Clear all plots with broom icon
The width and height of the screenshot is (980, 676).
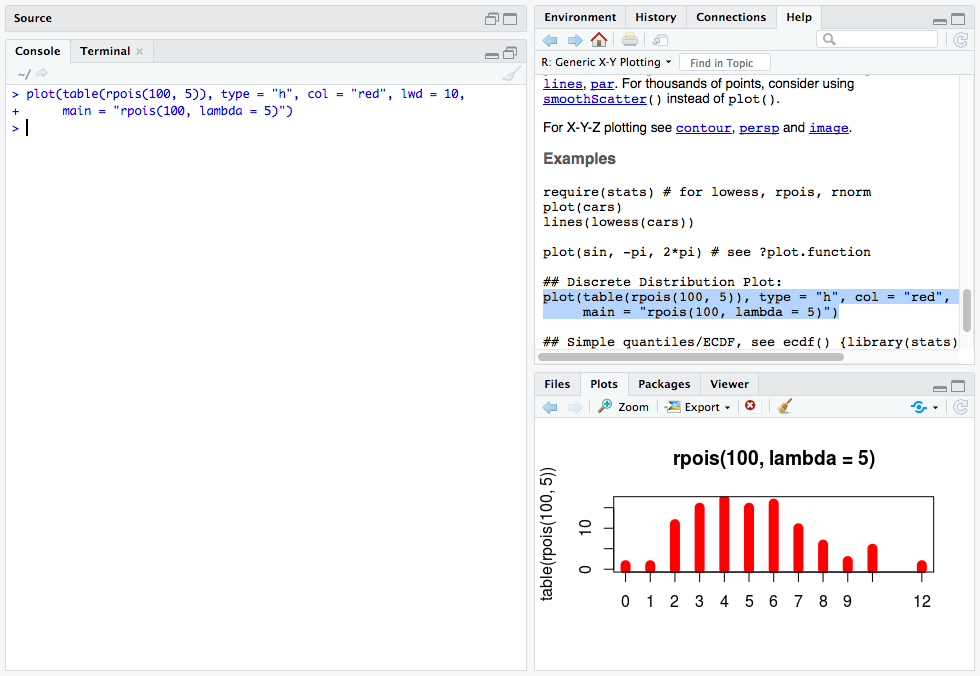[x=785, y=407]
